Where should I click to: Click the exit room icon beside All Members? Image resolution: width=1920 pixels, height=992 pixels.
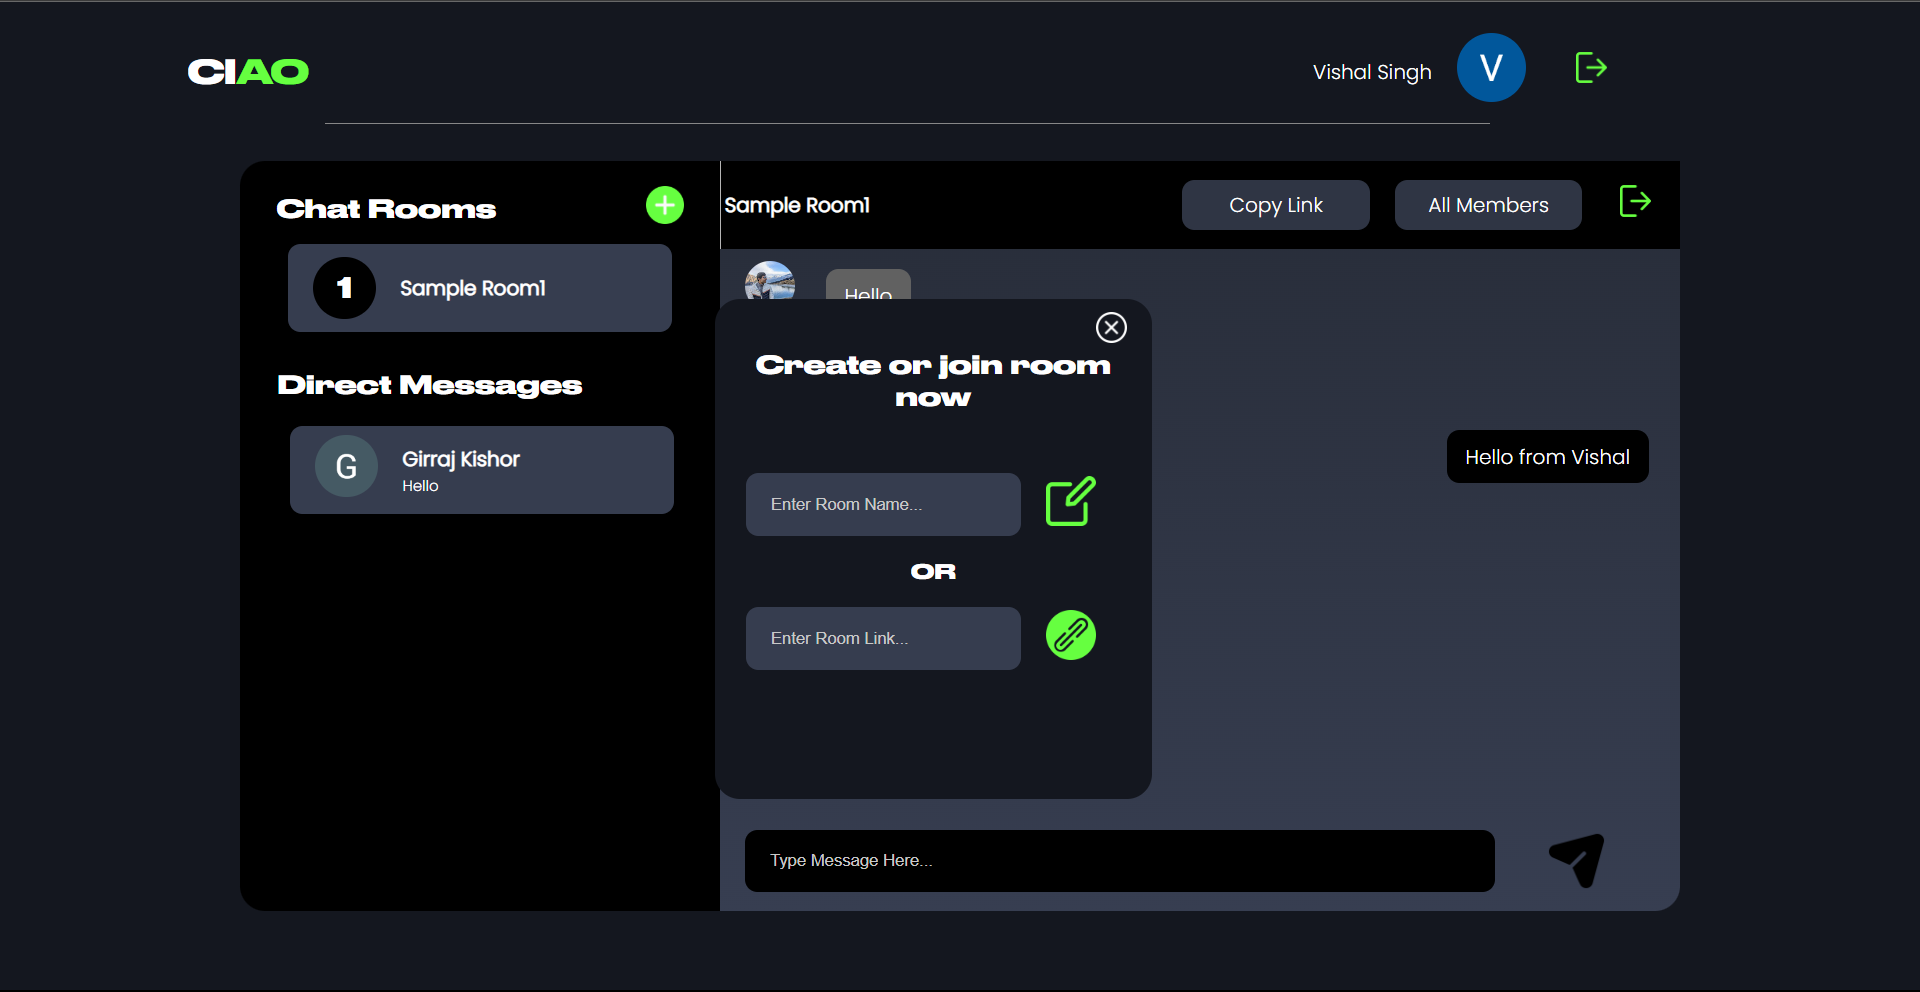tap(1635, 201)
